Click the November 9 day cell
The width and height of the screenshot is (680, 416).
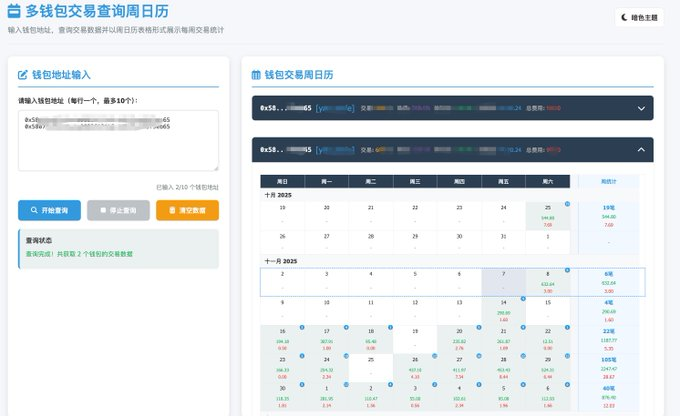pyautogui.click(x=282, y=311)
